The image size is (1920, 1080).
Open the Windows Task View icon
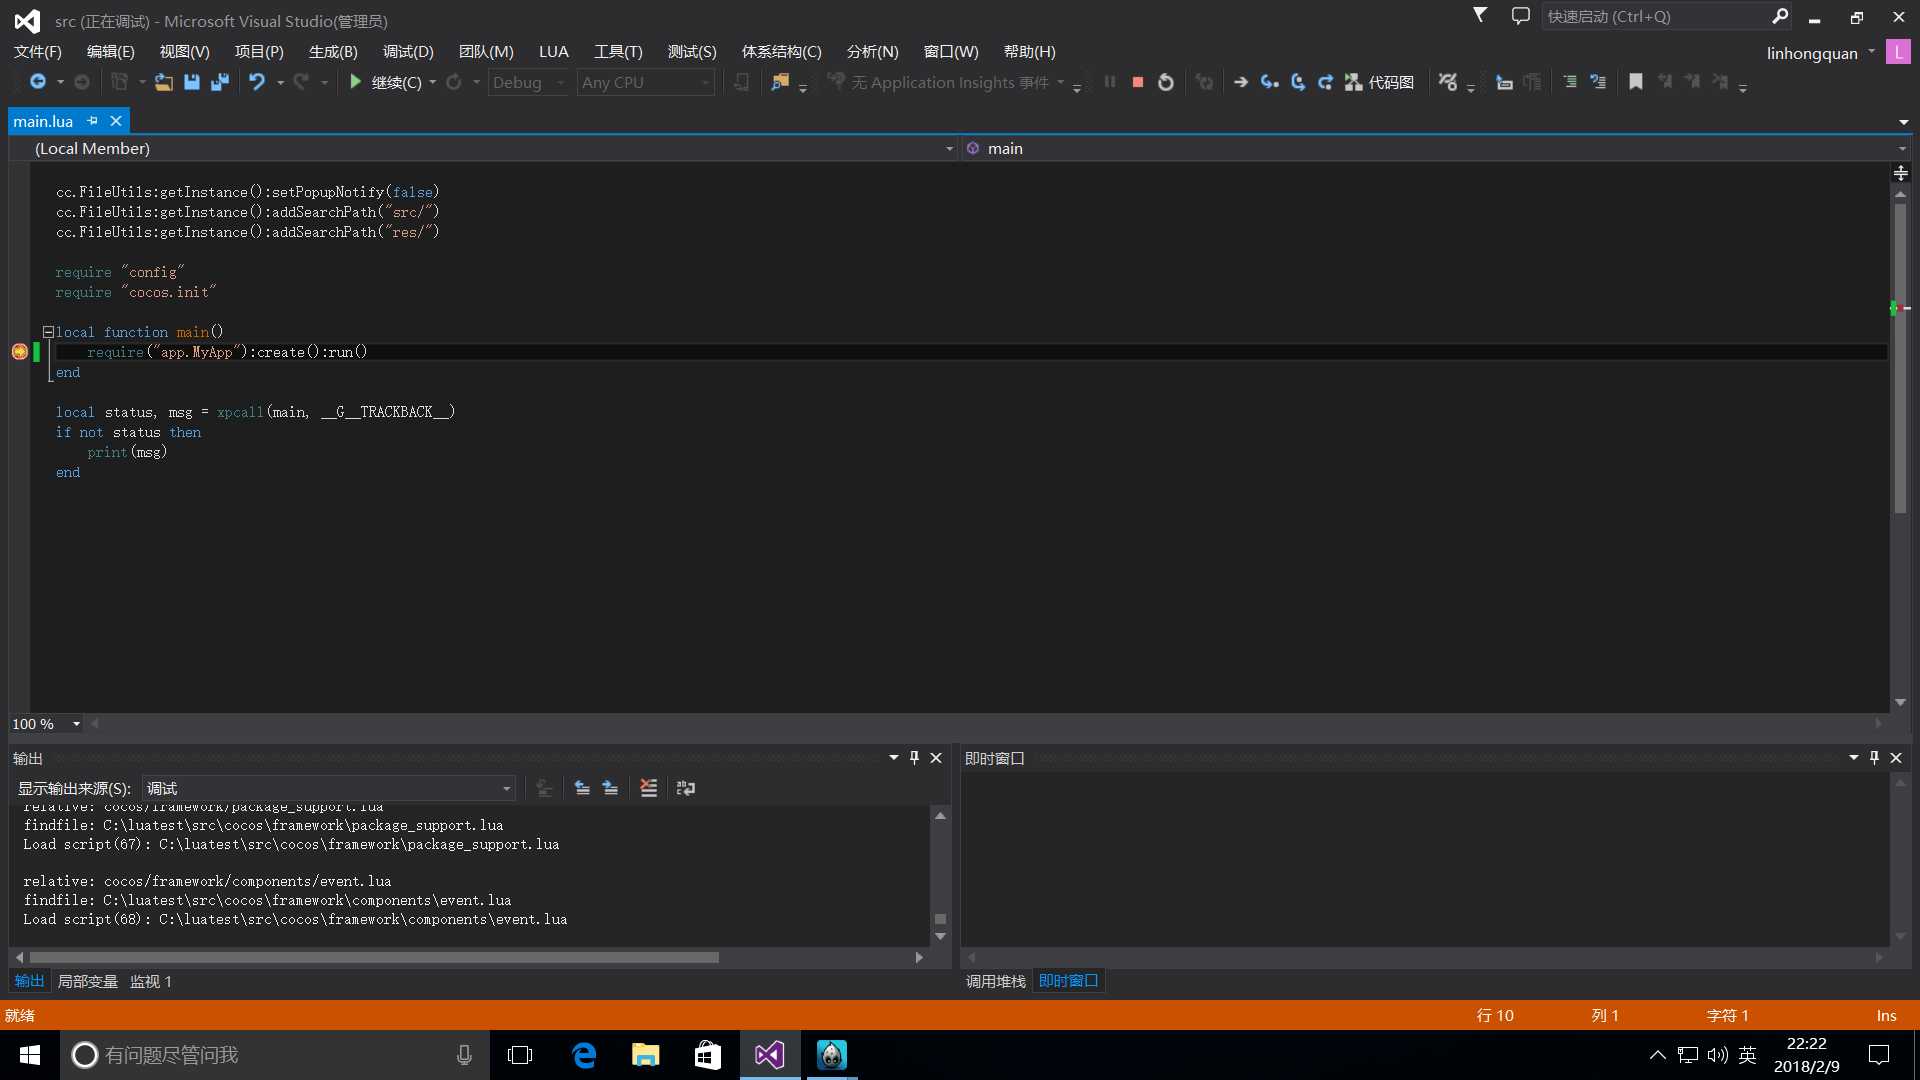pos(520,1055)
